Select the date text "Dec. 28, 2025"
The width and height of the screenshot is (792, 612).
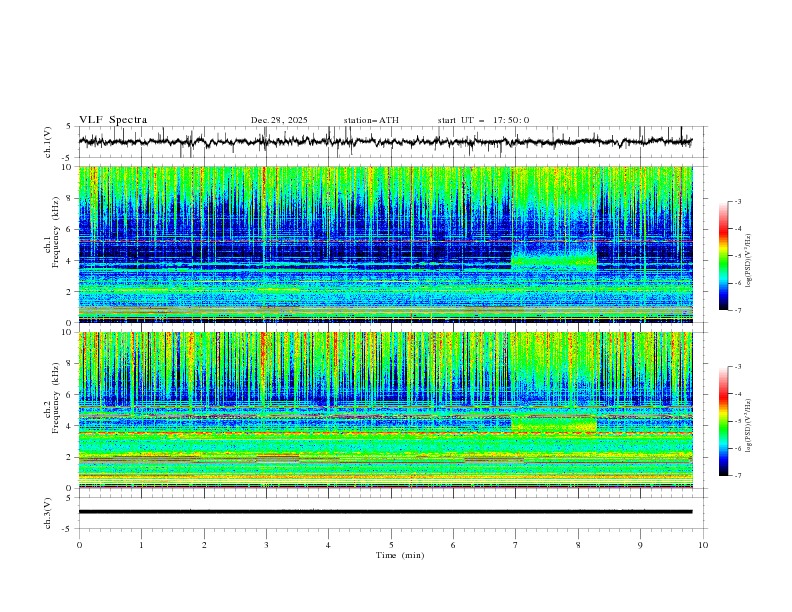click(279, 120)
